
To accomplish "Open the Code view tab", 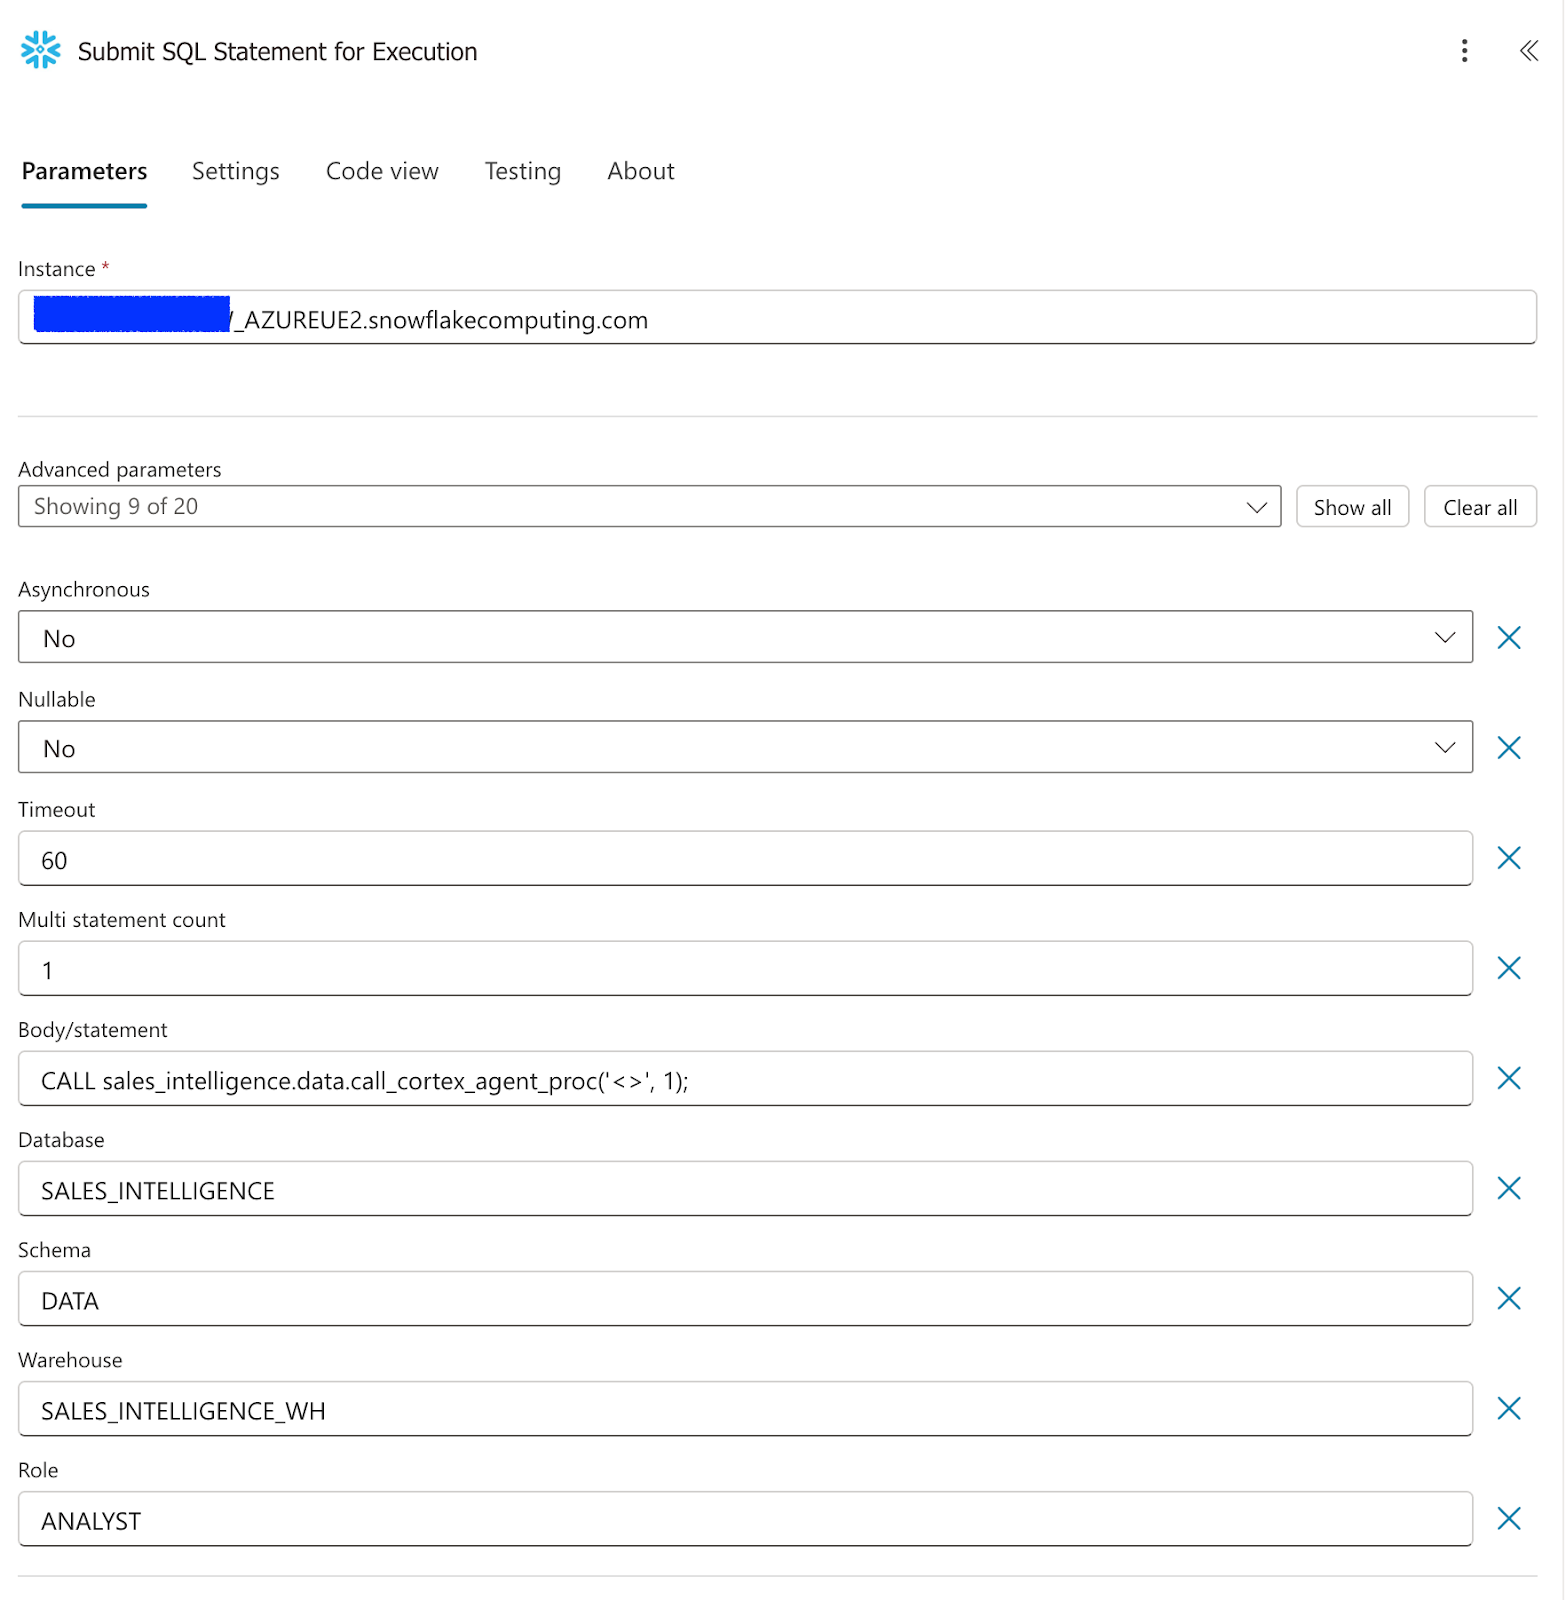I will point(382,171).
